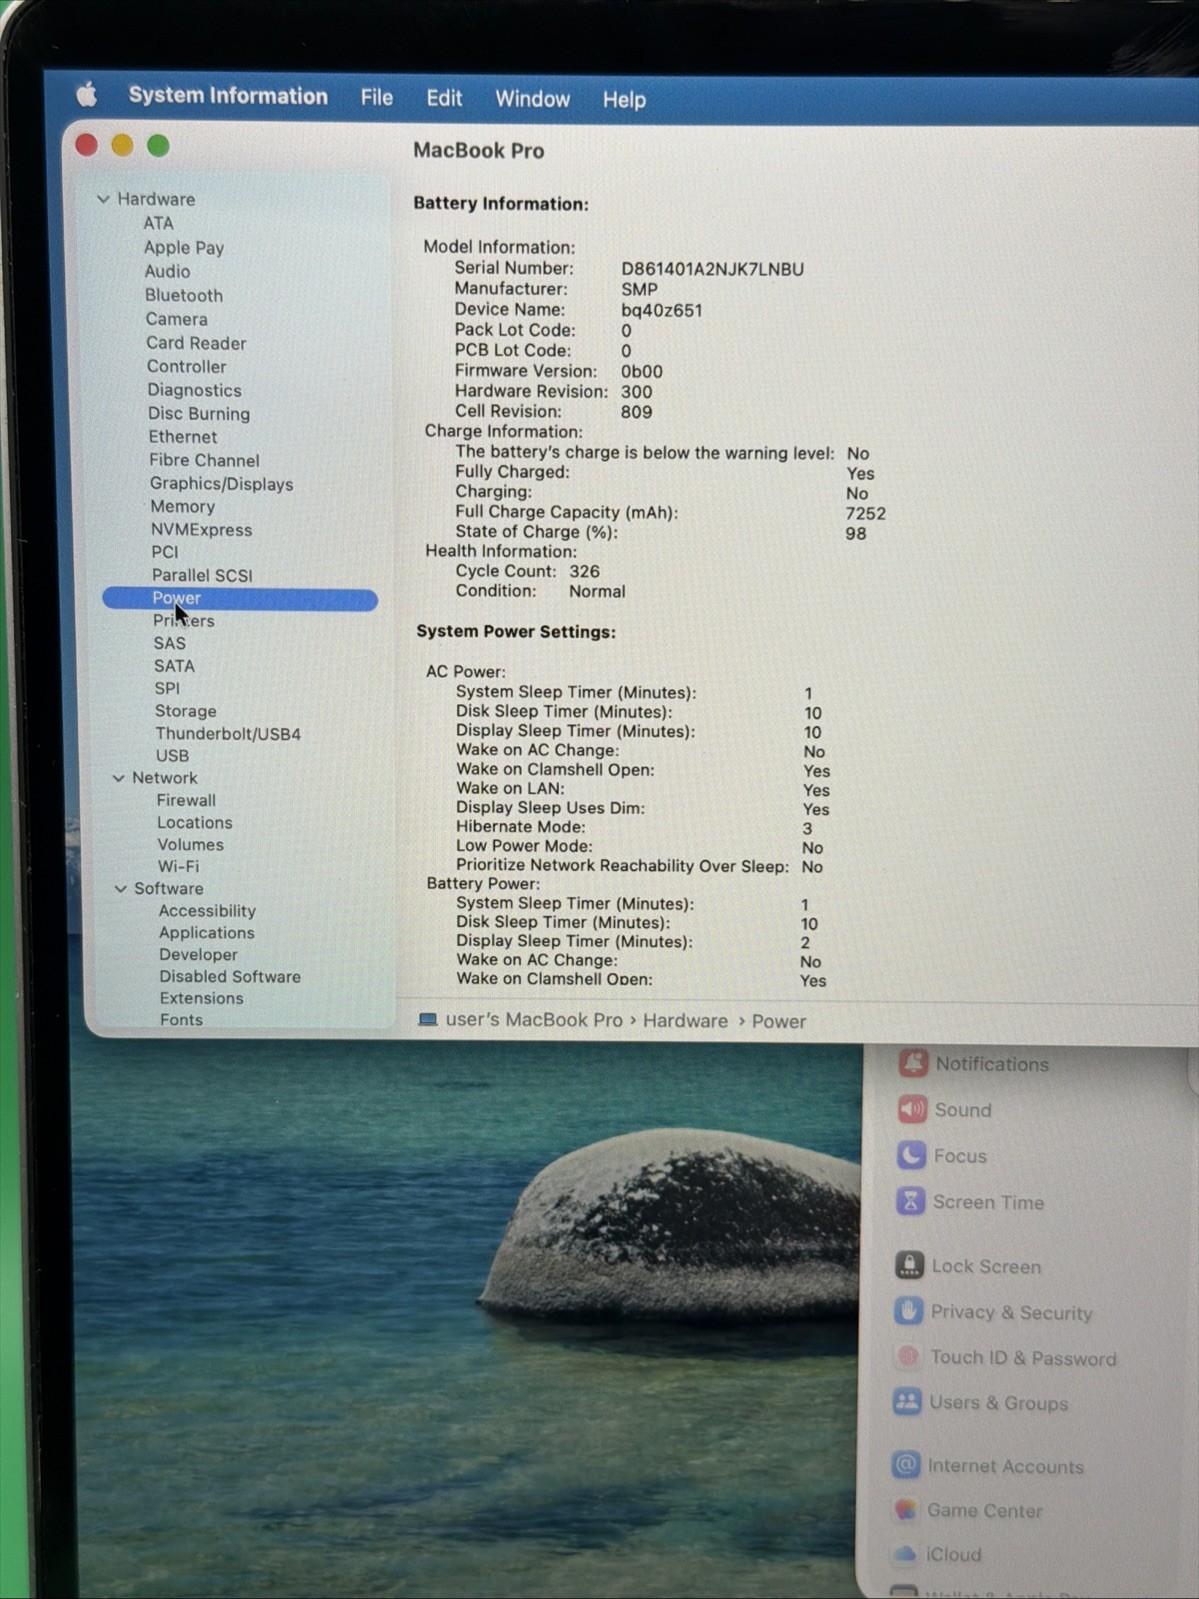
Task: Select Thunderbolt/USB4 in the sidebar
Action: (x=228, y=733)
